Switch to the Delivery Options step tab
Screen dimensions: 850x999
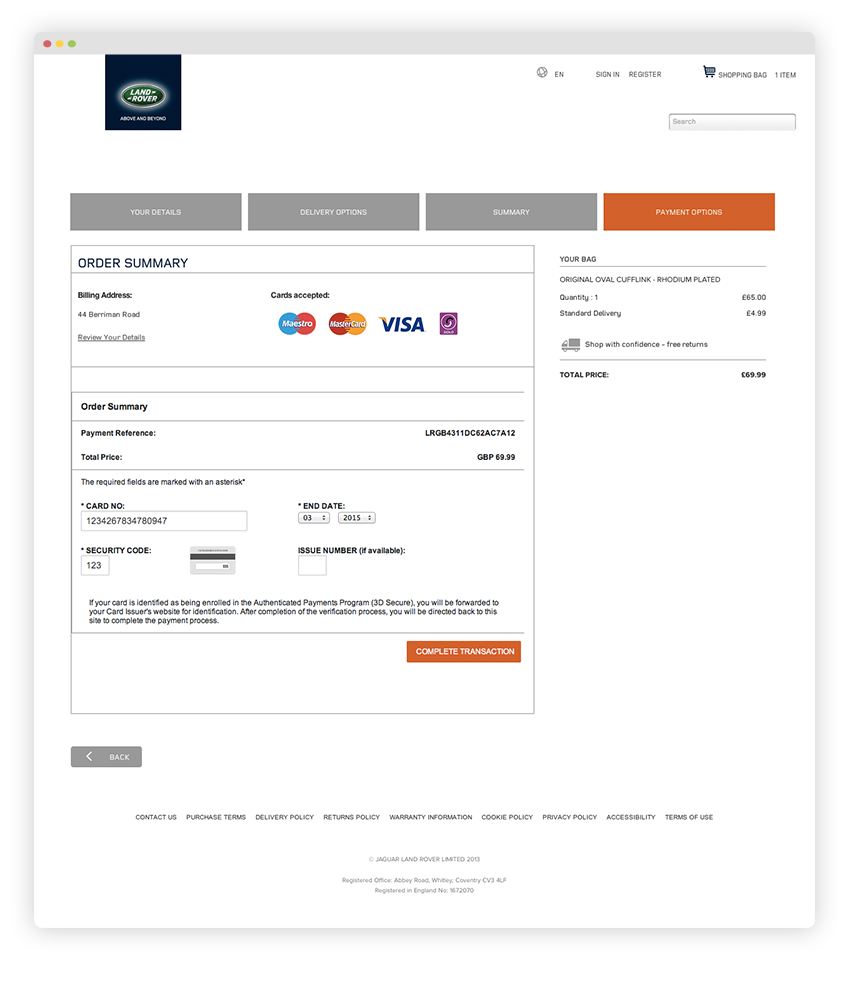point(333,212)
